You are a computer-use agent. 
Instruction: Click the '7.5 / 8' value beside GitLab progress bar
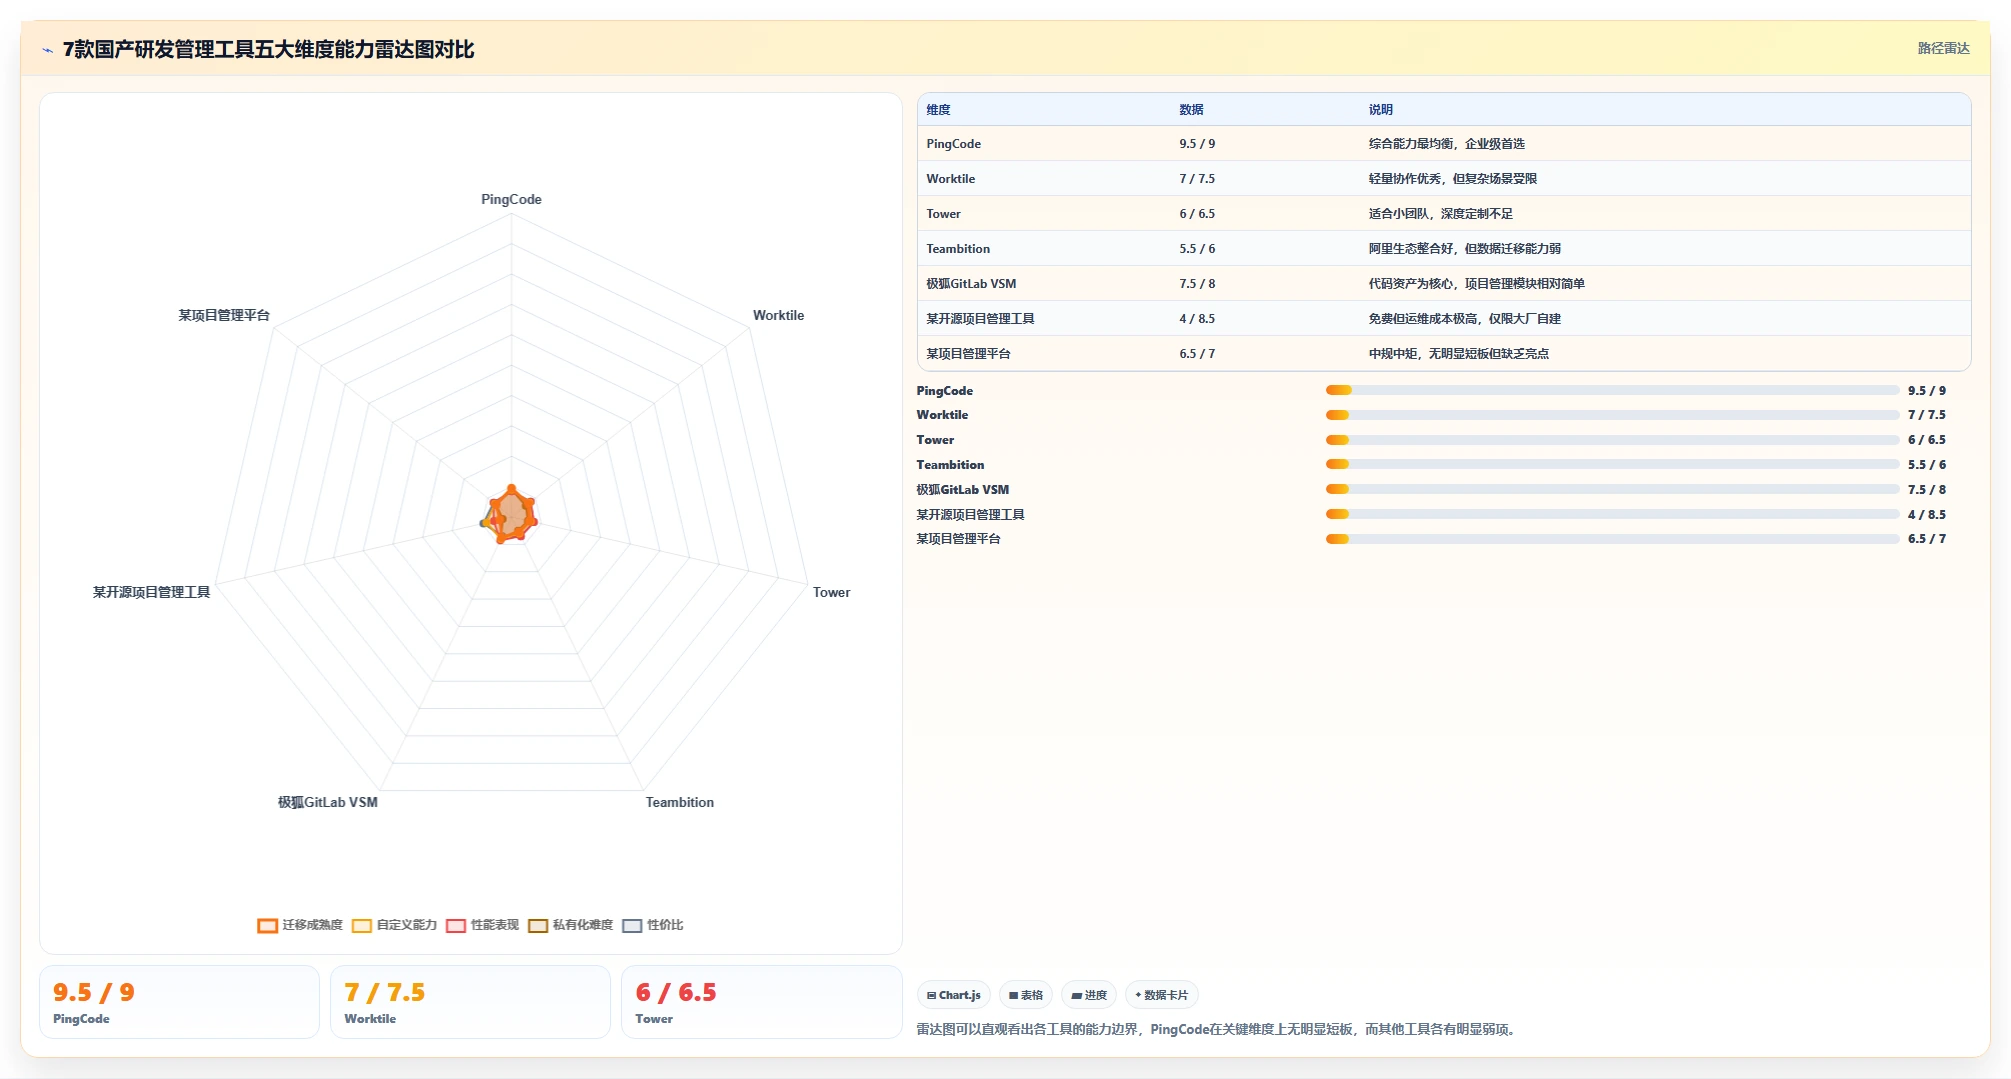click(1926, 489)
